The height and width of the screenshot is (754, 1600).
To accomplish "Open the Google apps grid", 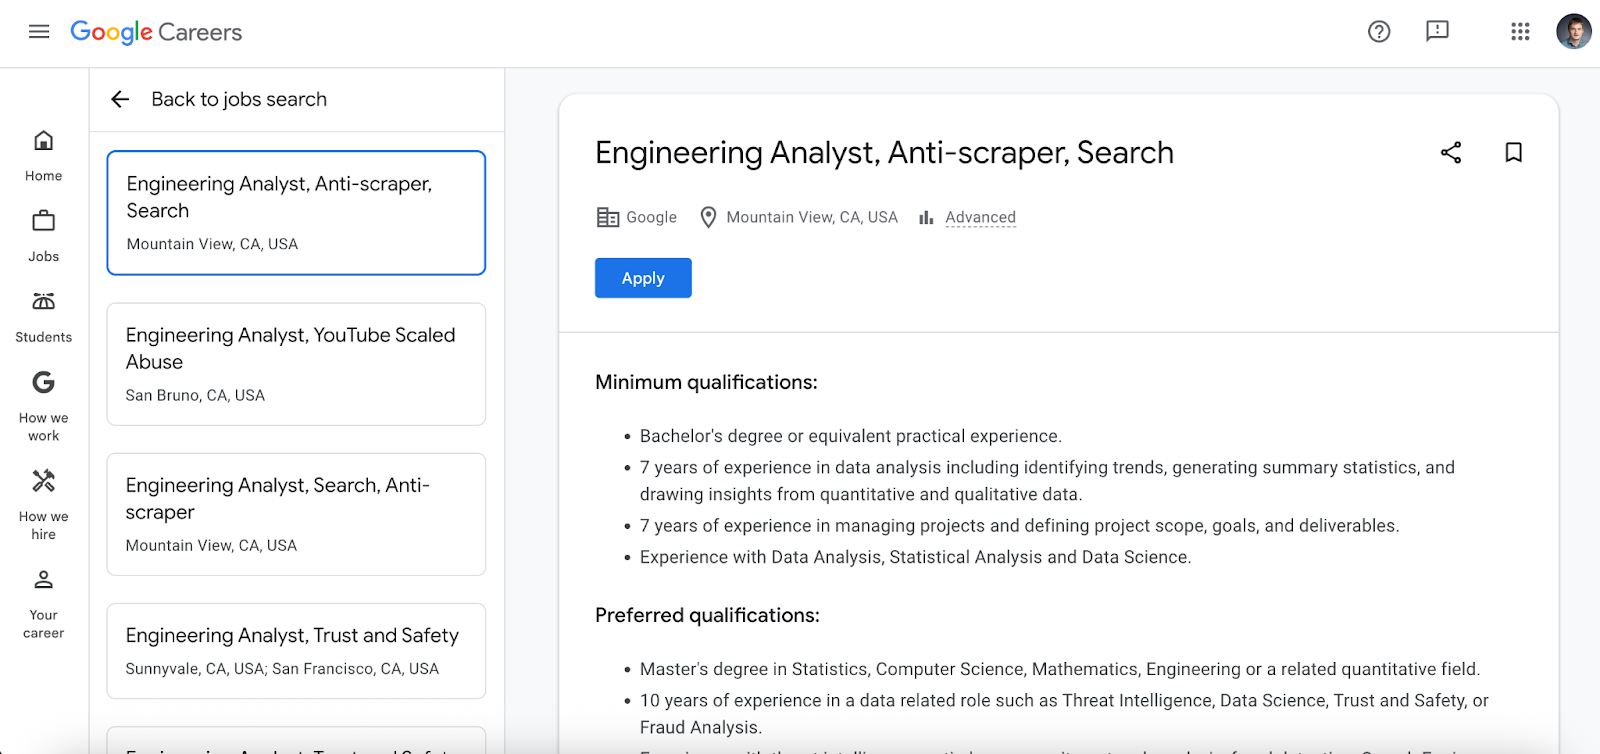I will tap(1520, 32).
